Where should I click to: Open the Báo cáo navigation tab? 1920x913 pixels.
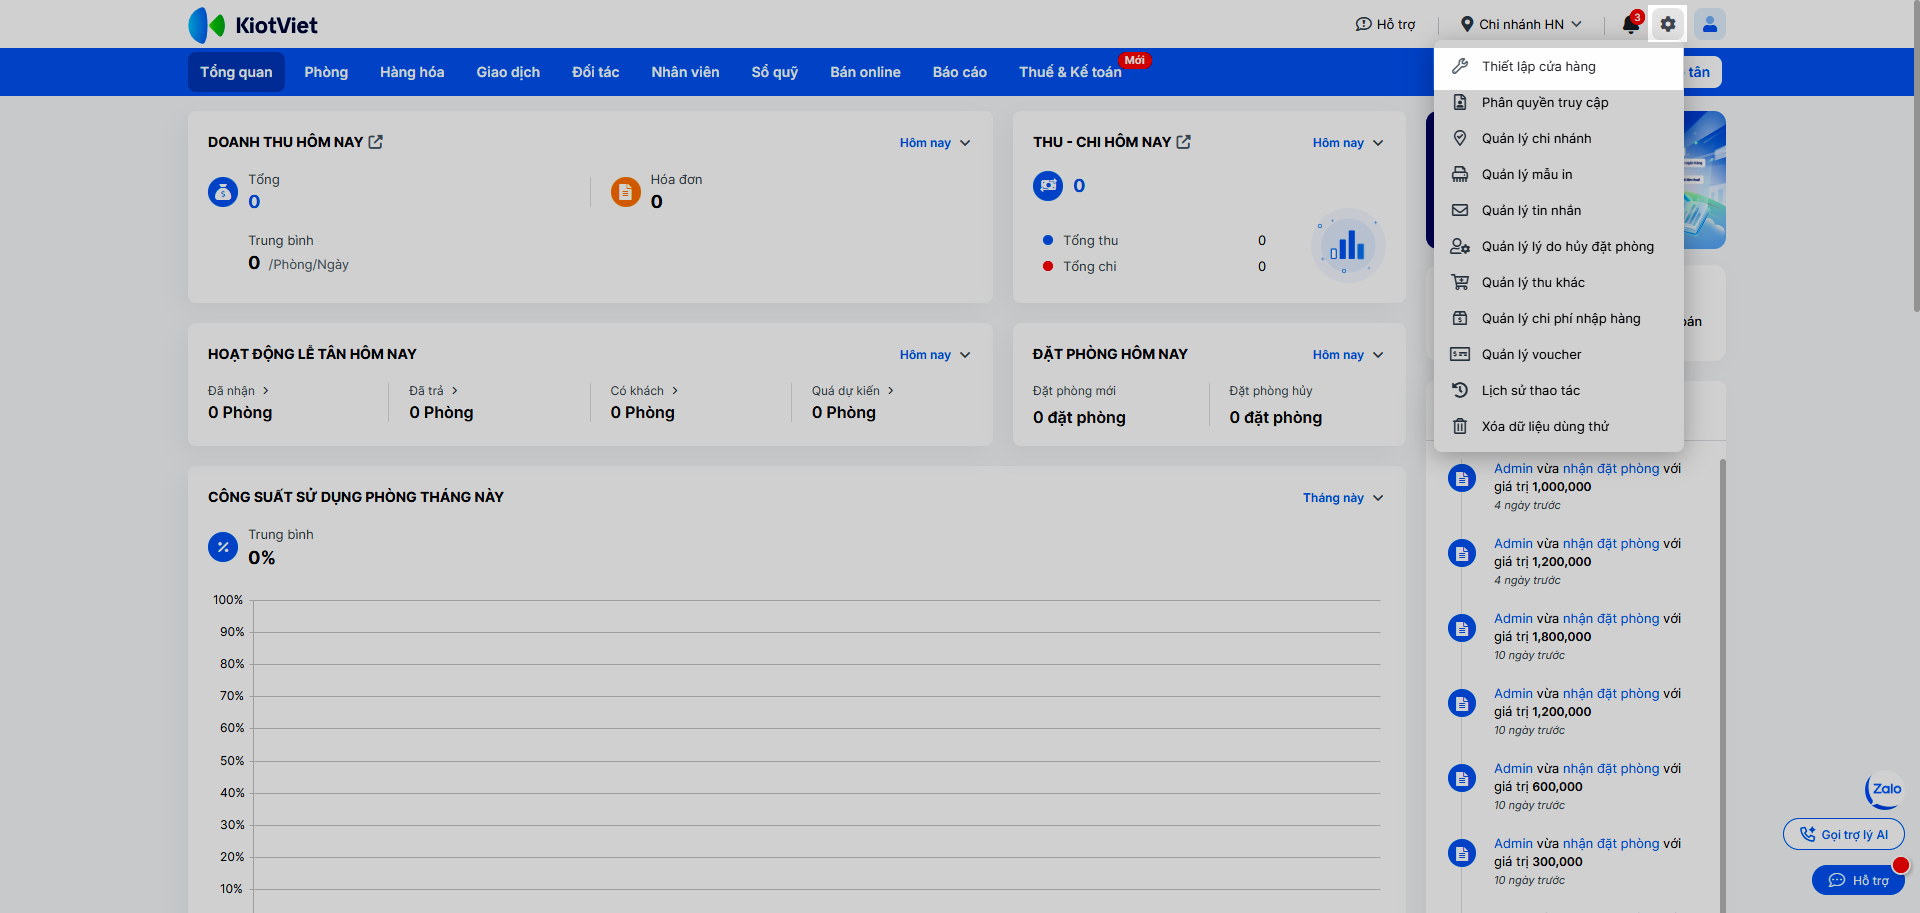tap(959, 72)
